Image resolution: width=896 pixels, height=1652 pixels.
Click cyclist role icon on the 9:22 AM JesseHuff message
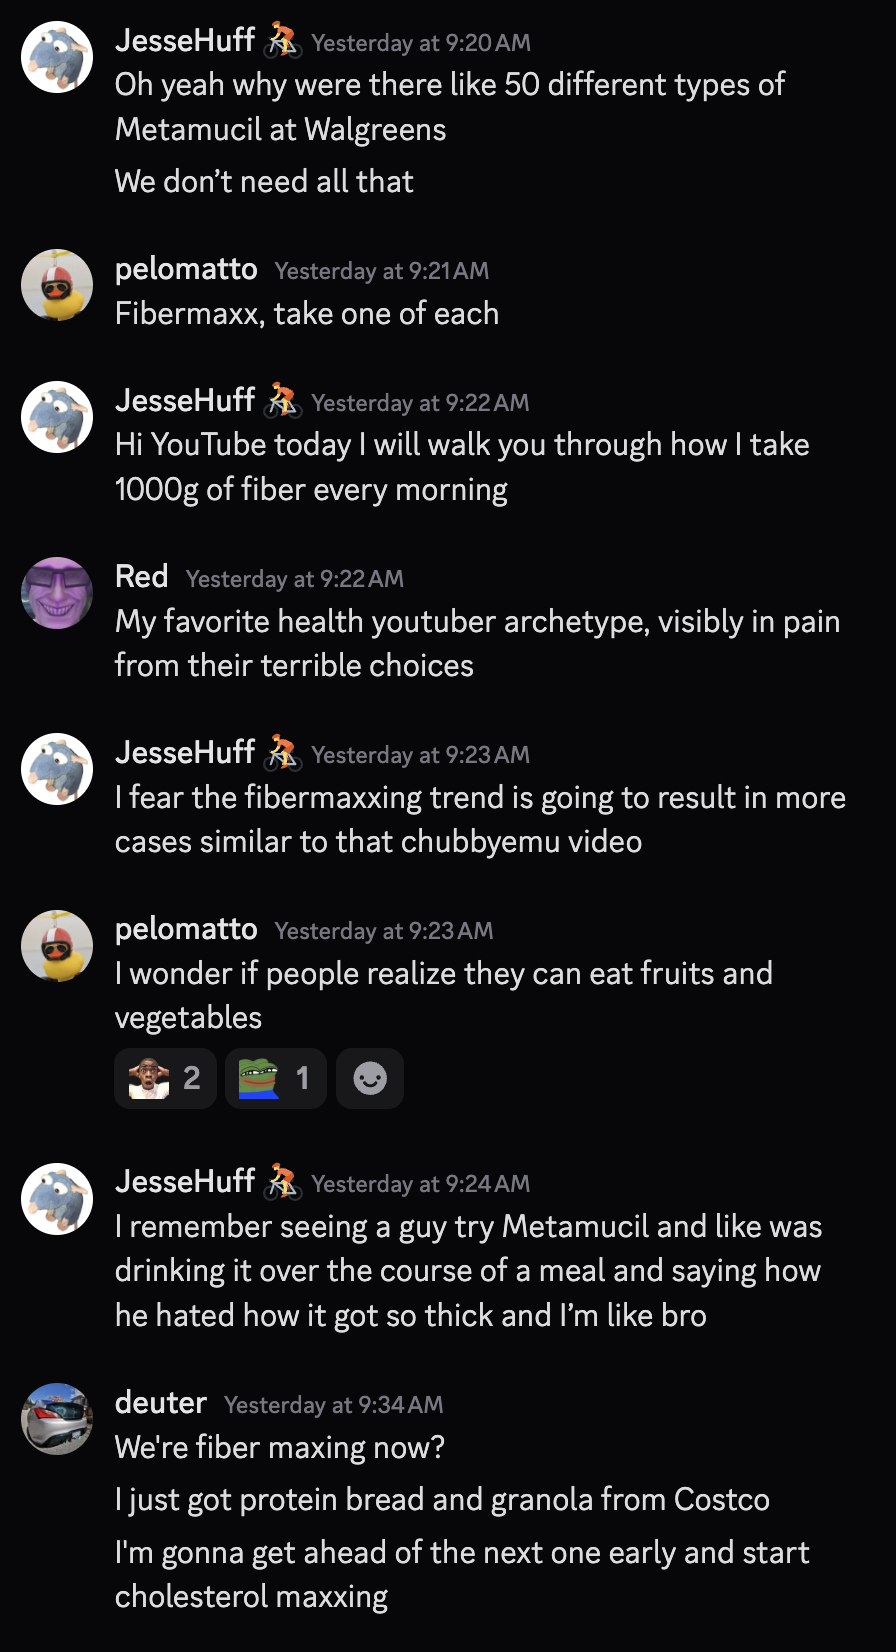tap(282, 402)
